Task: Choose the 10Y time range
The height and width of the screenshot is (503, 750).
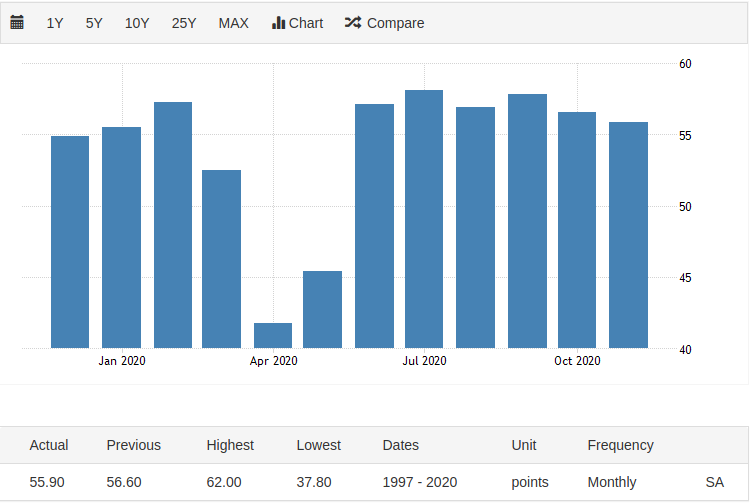Action: [137, 23]
